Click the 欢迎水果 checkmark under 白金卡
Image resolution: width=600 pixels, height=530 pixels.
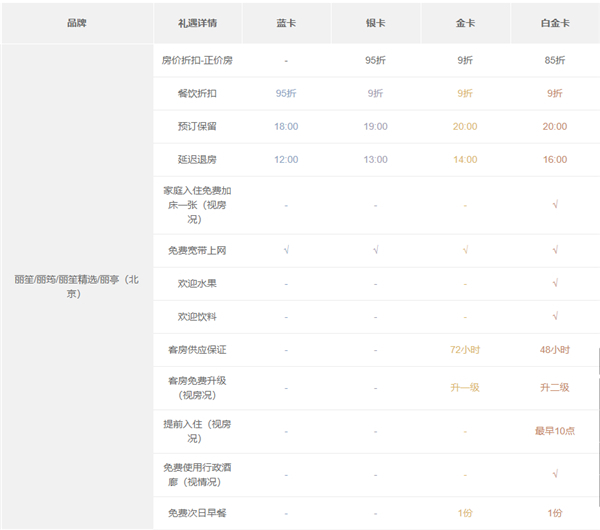pos(554,283)
